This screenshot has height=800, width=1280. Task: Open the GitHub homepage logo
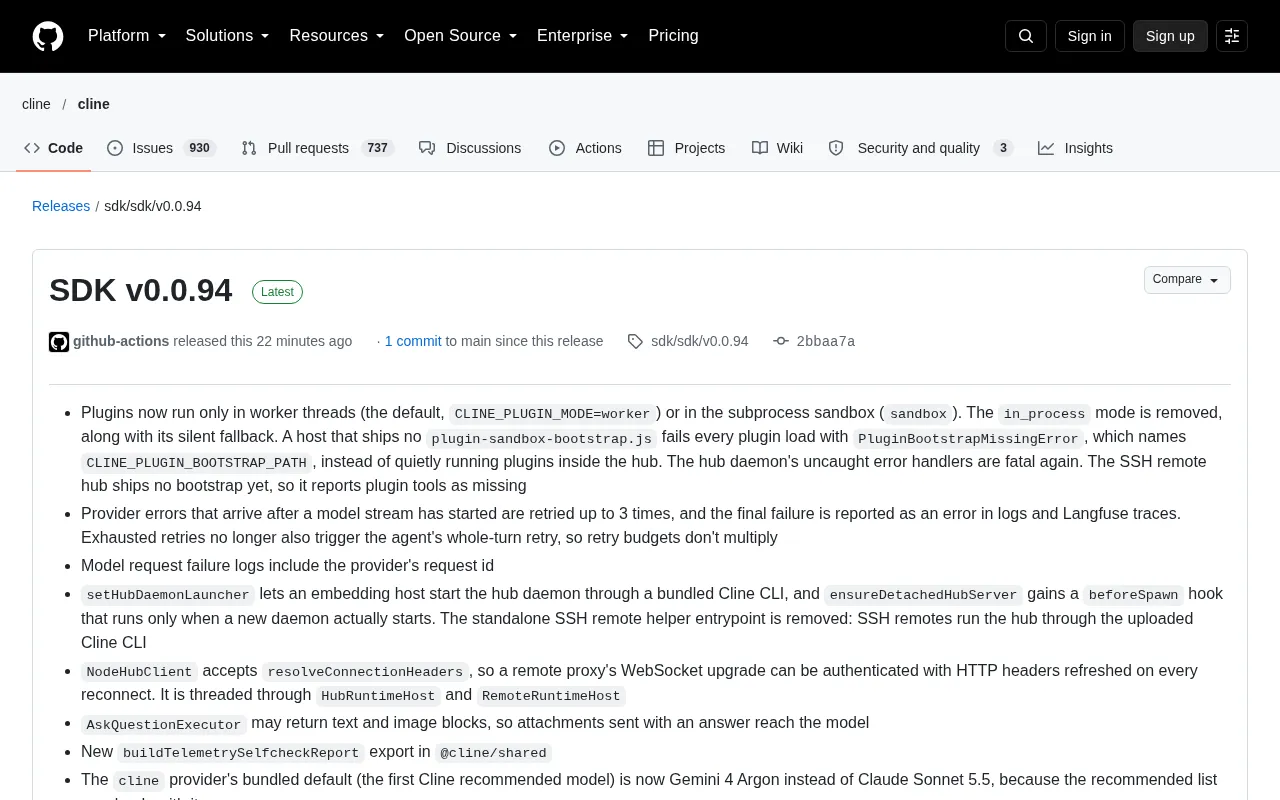pyautogui.click(x=48, y=36)
